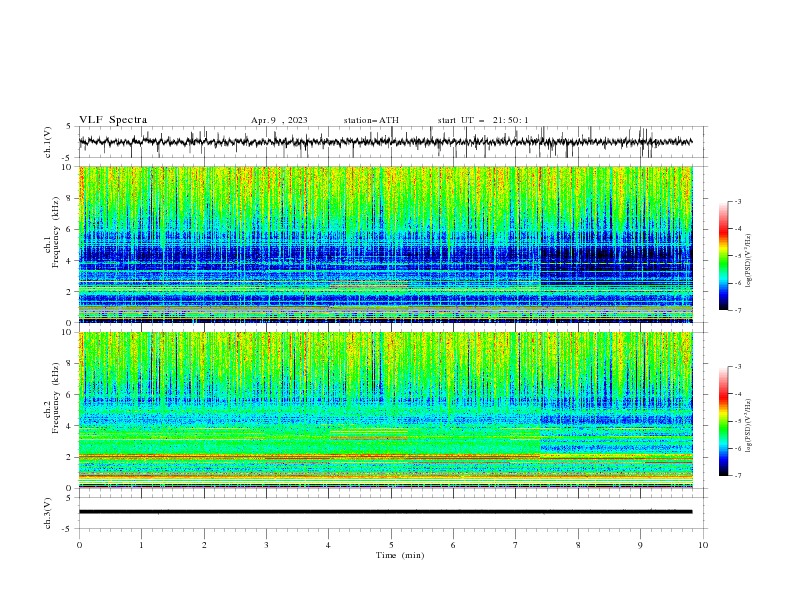
Task: Click the ch.1 spectrogram panel
Action: 385,244
